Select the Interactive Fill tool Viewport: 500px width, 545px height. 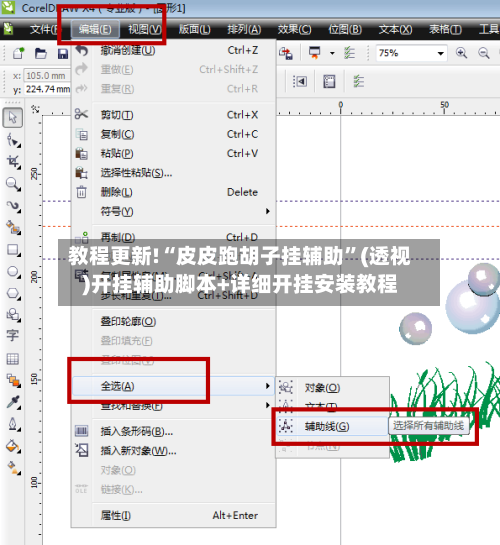[x=13, y=467]
